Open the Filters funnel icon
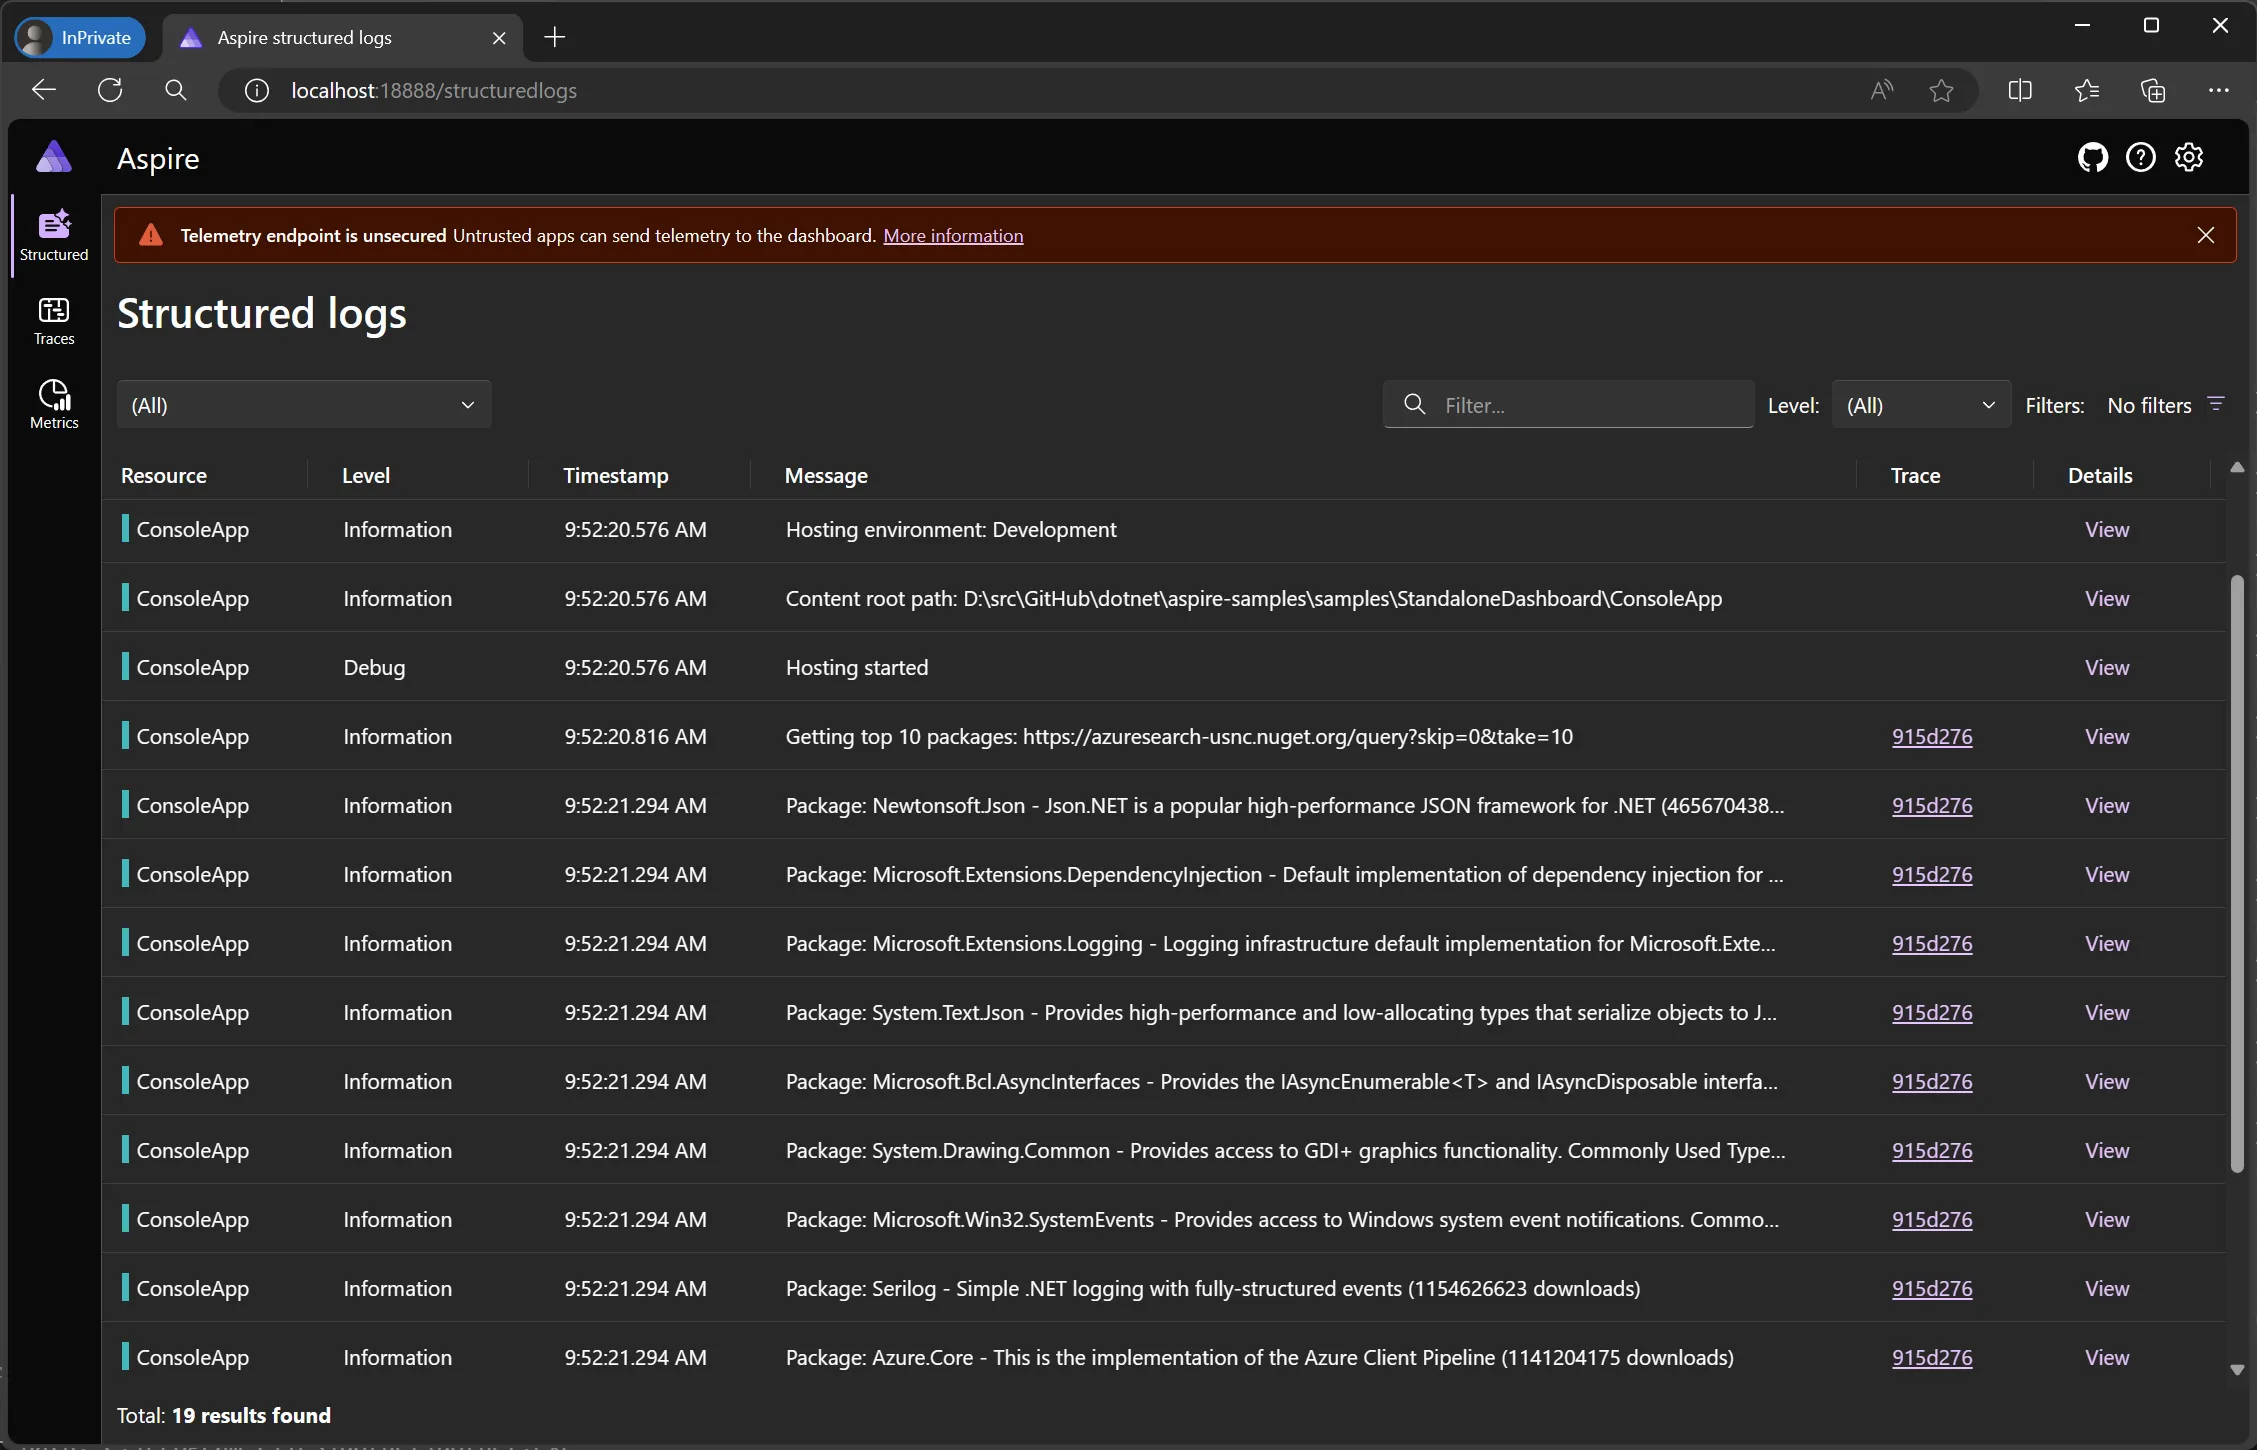 [x=2216, y=403]
